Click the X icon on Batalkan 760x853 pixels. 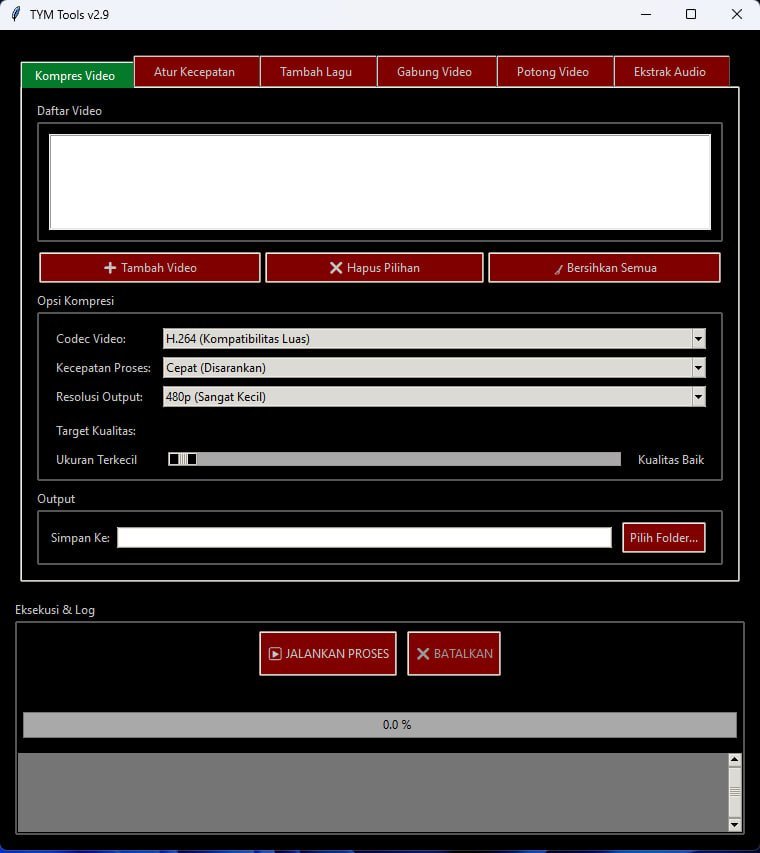tap(423, 654)
